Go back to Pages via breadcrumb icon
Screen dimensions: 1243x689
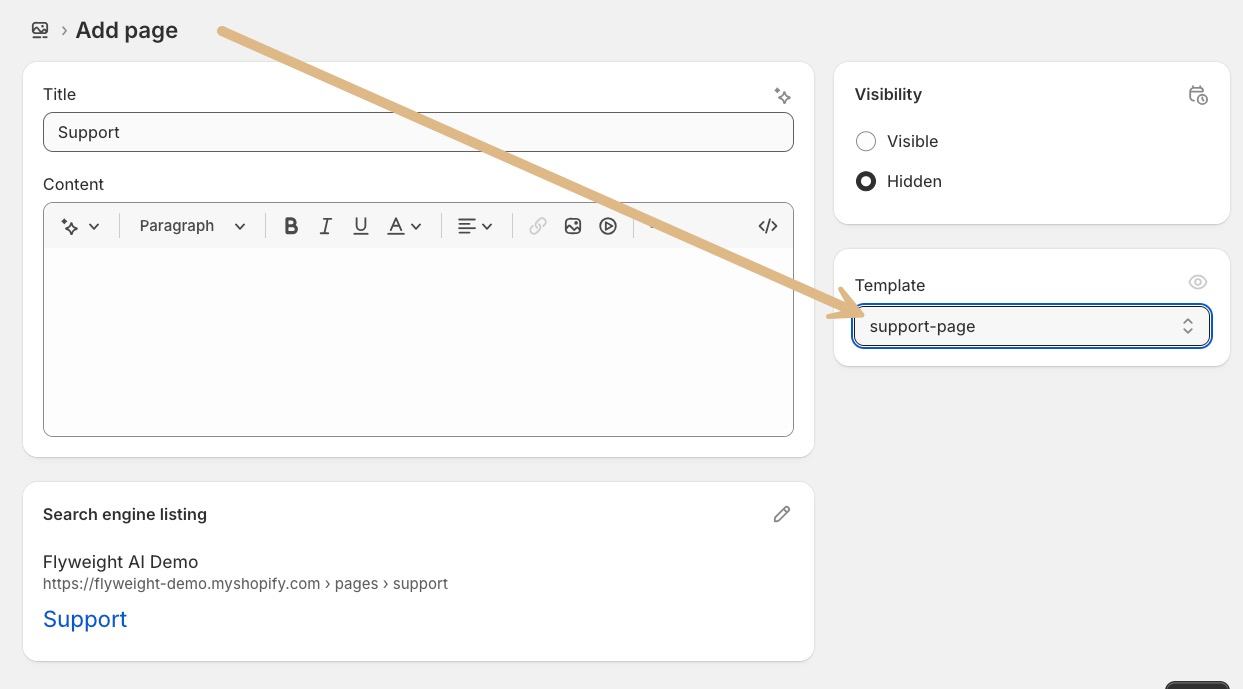point(40,30)
